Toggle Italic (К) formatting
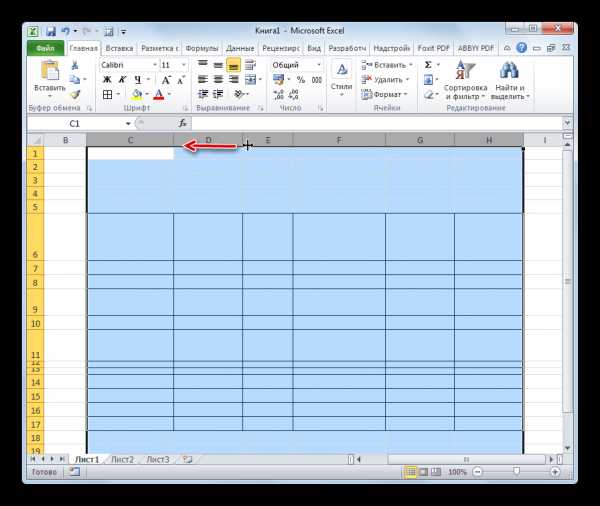This screenshot has width=600, height=506. coord(122,80)
